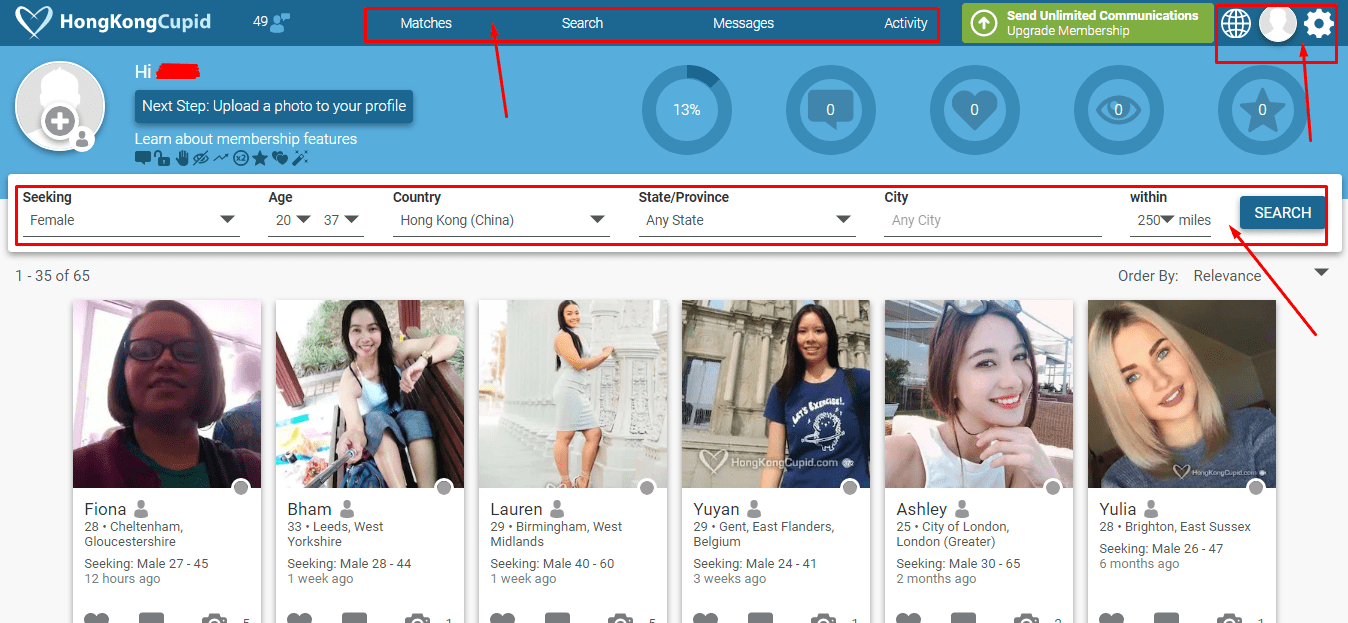
Task: Open the Order By Relevance dropdown
Action: click(1261, 275)
